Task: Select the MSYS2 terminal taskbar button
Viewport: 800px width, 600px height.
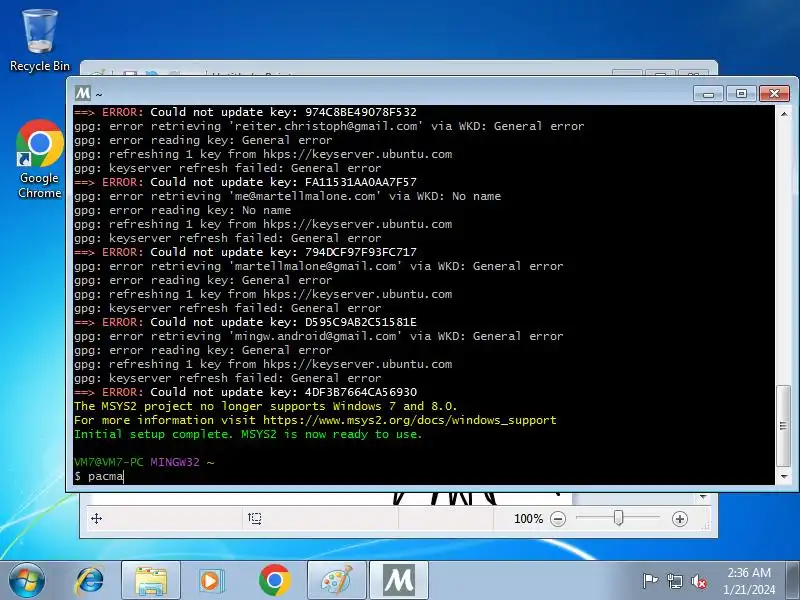Action: pos(399,580)
